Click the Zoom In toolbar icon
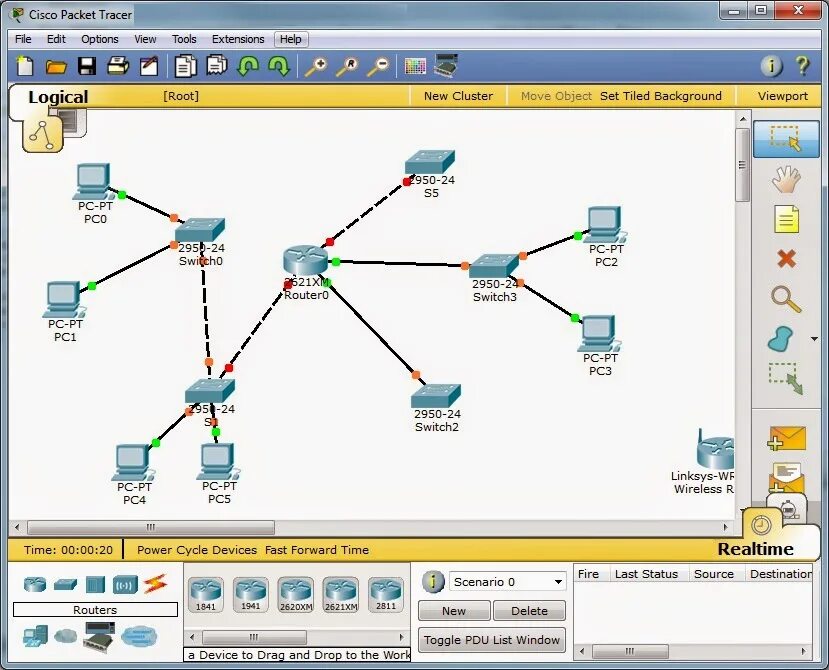The width and height of the screenshot is (829, 670). click(318, 65)
